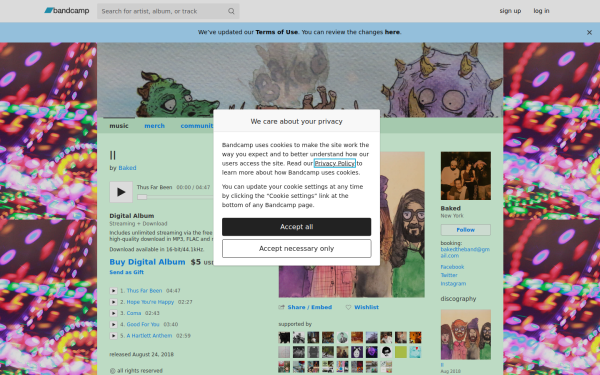600x375 pixels.
Task: Play track 1 Thus Far Been
Action: [x=113, y=291]
